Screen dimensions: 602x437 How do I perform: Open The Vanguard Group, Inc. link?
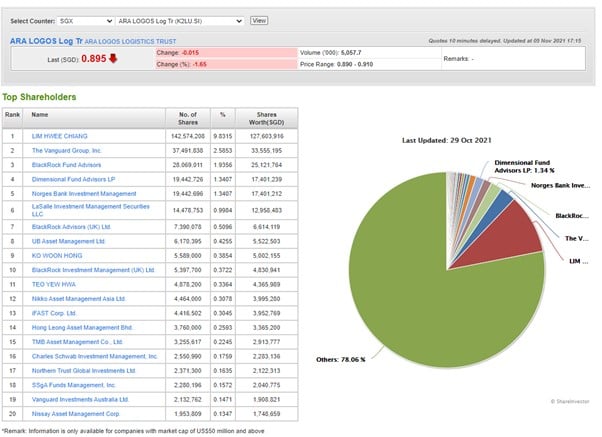tap(66, 151)
